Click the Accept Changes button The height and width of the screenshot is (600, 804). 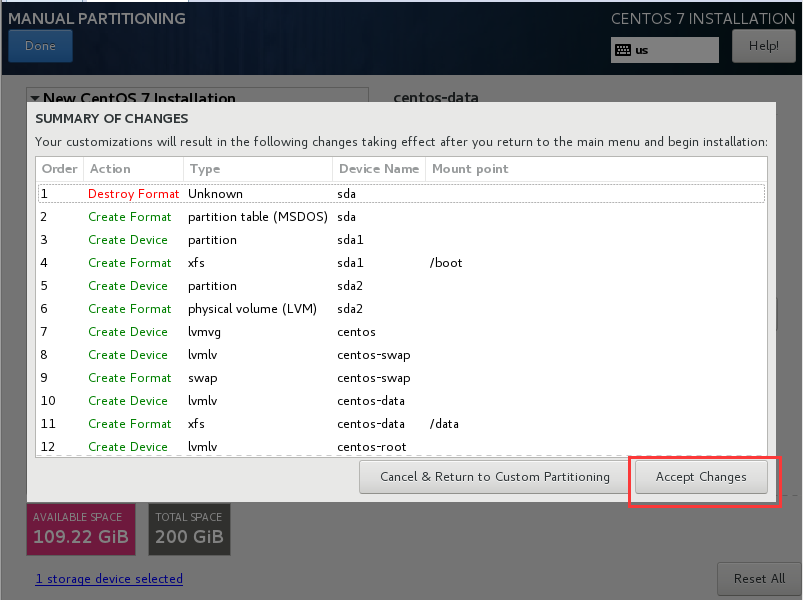point(701,477)
